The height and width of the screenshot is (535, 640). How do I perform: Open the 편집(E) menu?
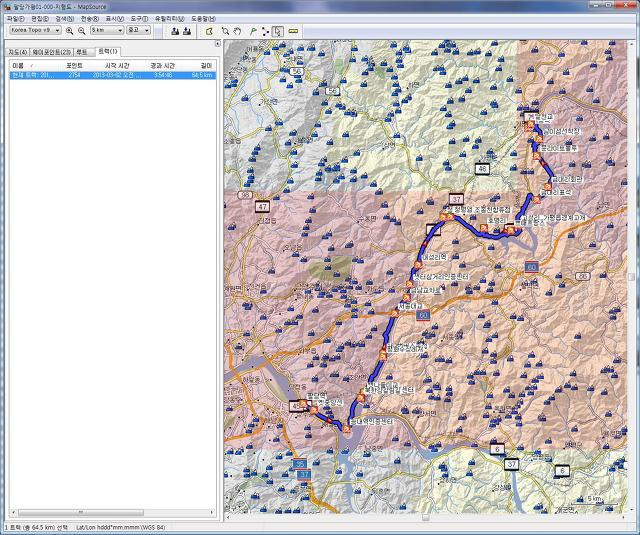[x=40, y=19]
